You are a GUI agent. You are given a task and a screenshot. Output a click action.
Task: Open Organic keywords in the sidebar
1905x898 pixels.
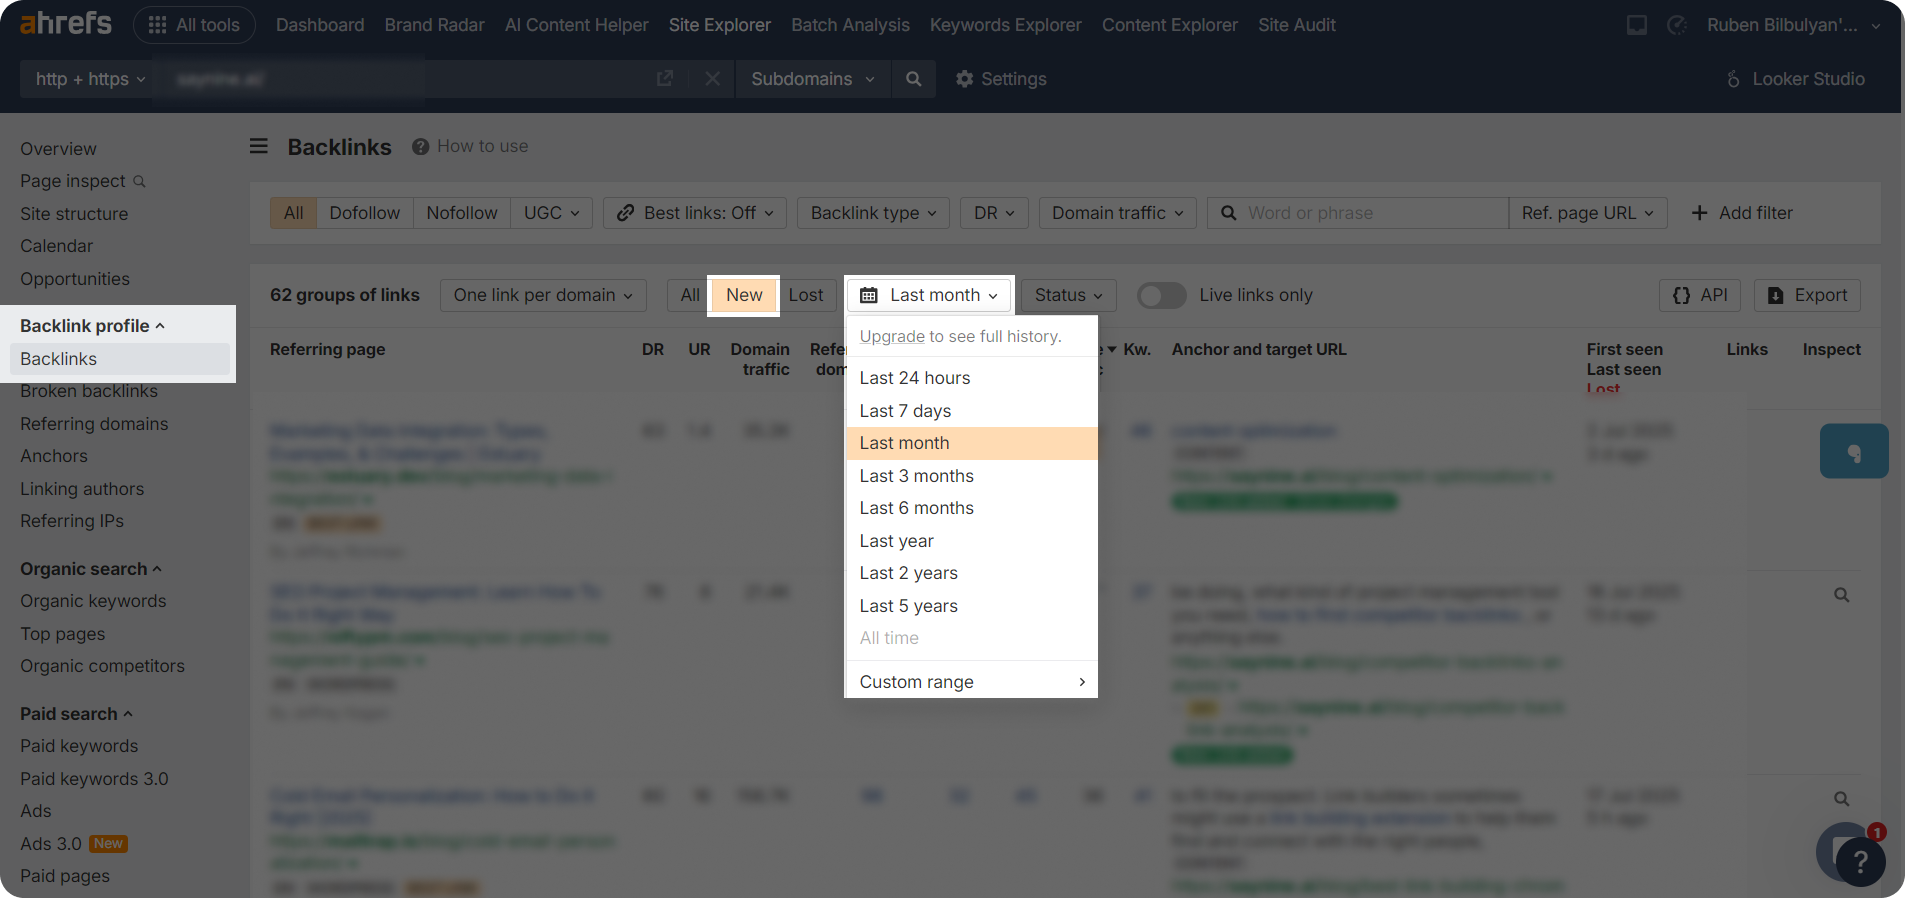pos(93,601)
